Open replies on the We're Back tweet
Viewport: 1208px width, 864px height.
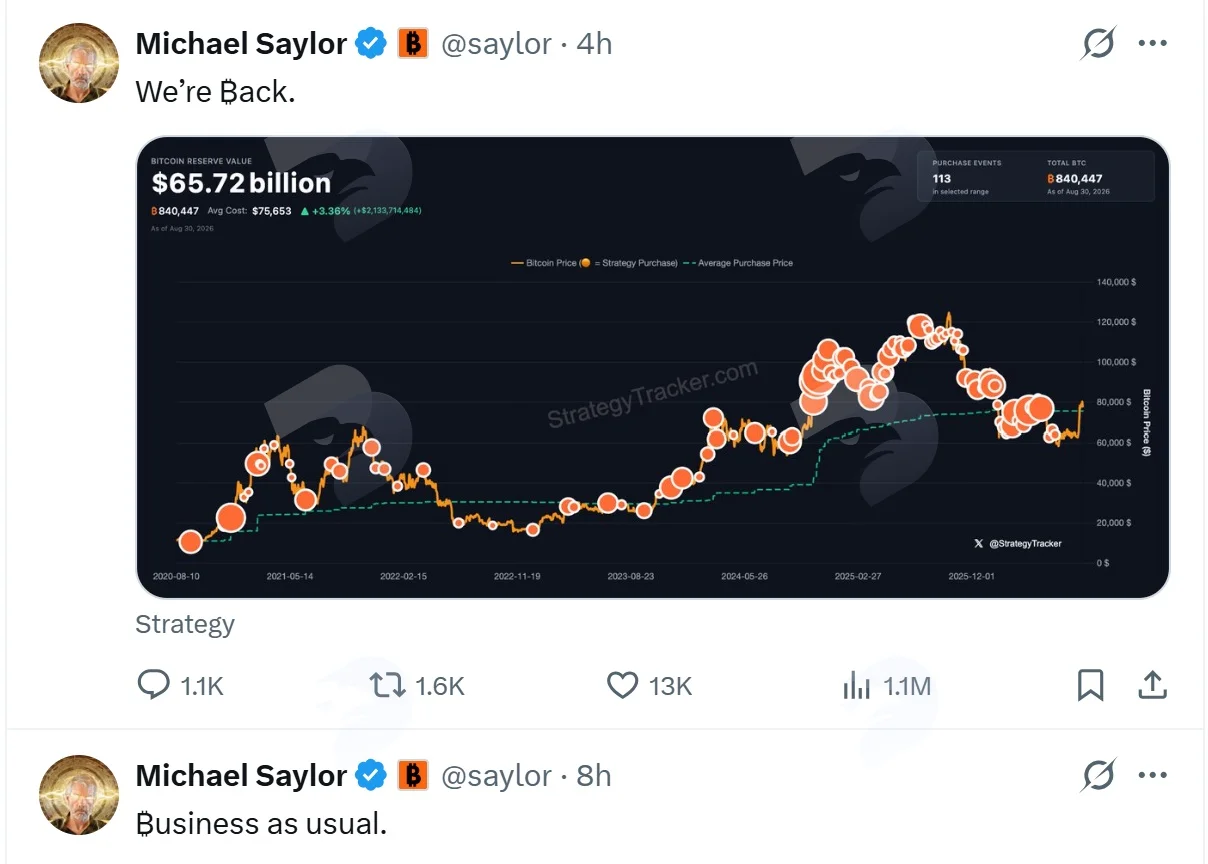click(x=180, y=685)
